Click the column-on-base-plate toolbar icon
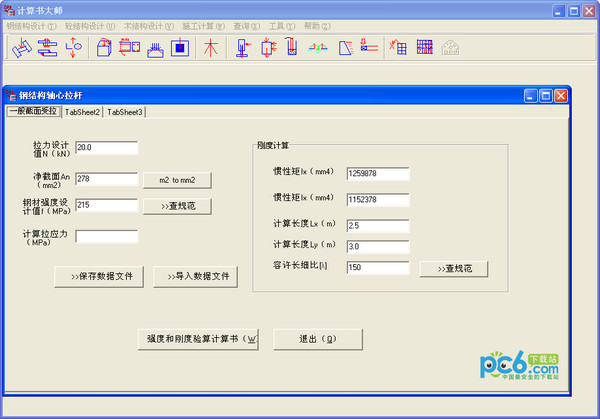 (242, 48)
